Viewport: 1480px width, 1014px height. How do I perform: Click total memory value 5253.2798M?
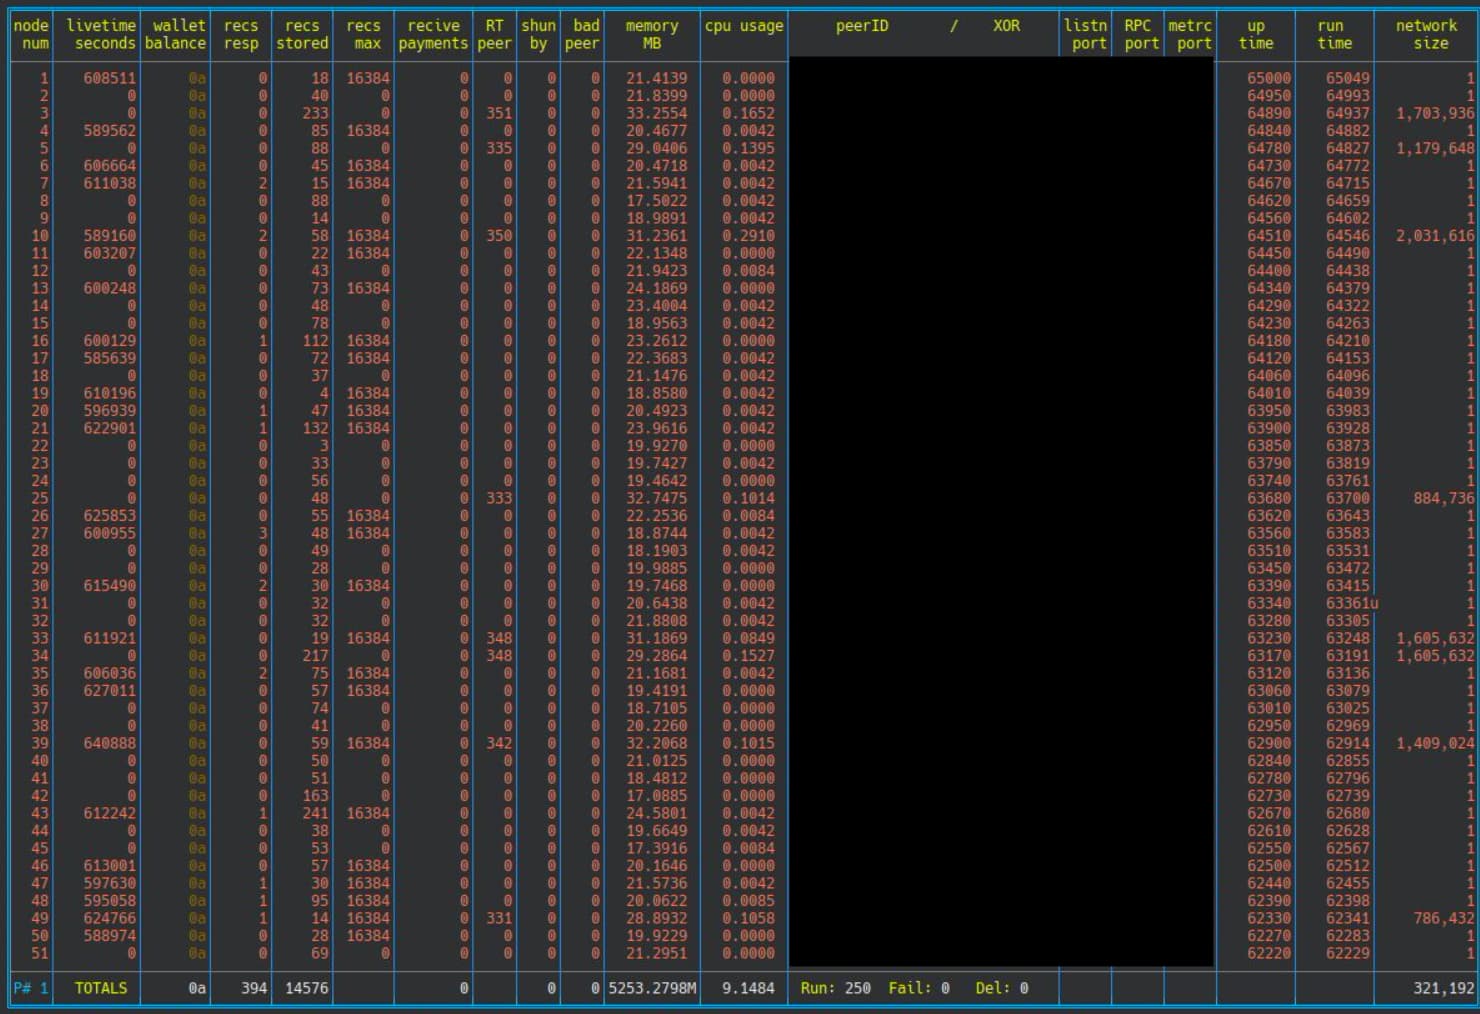tap(652, 988)
